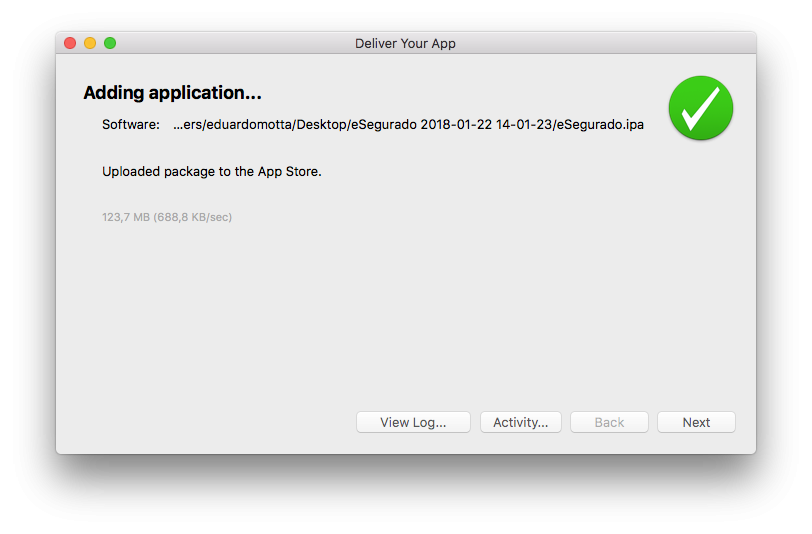Click the '123,7 MB' upload size text
Viewport: 812px width, 534px height.
tap(125, 217)
